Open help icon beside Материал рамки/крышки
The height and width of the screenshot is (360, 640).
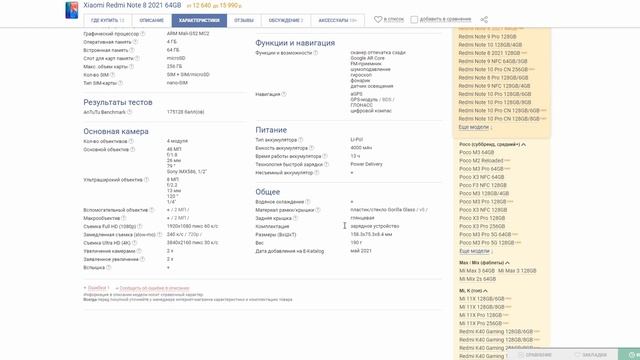(x=318, y=210)
